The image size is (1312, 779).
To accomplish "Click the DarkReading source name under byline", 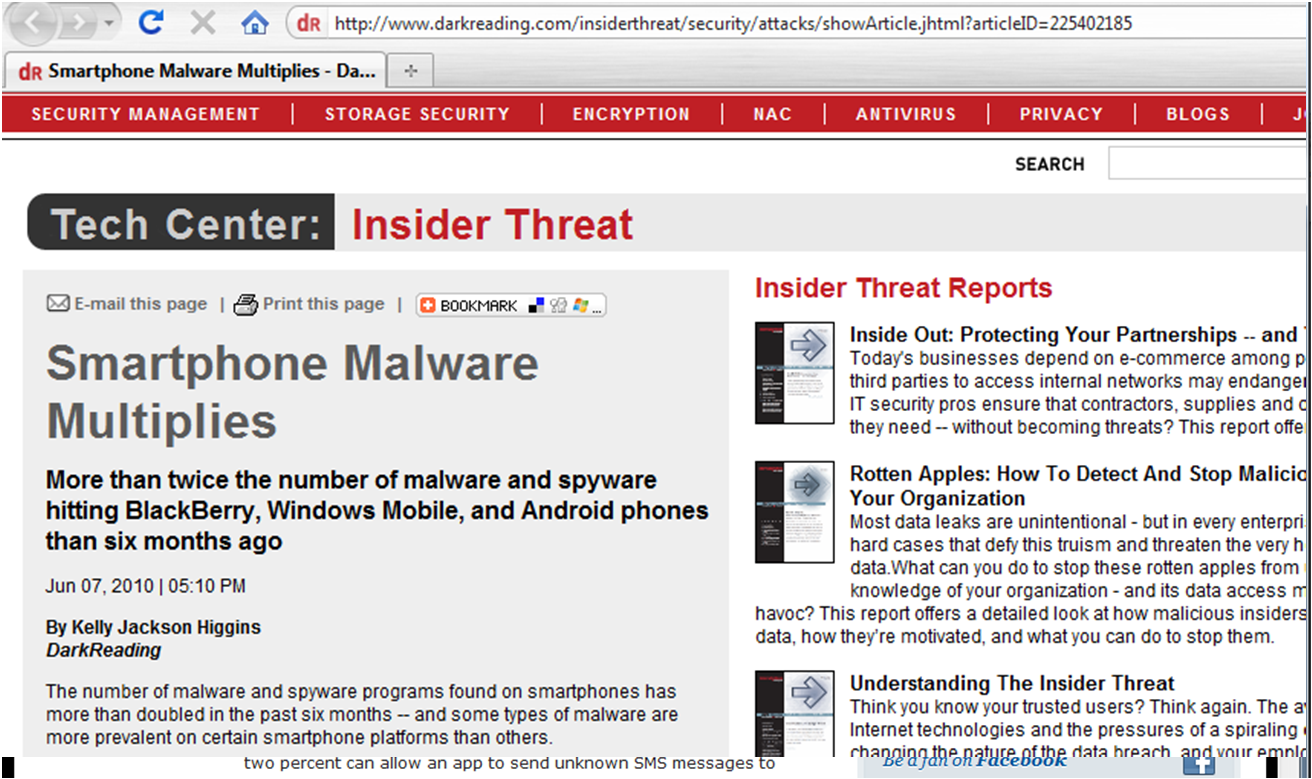I will [x=104, y=650].
